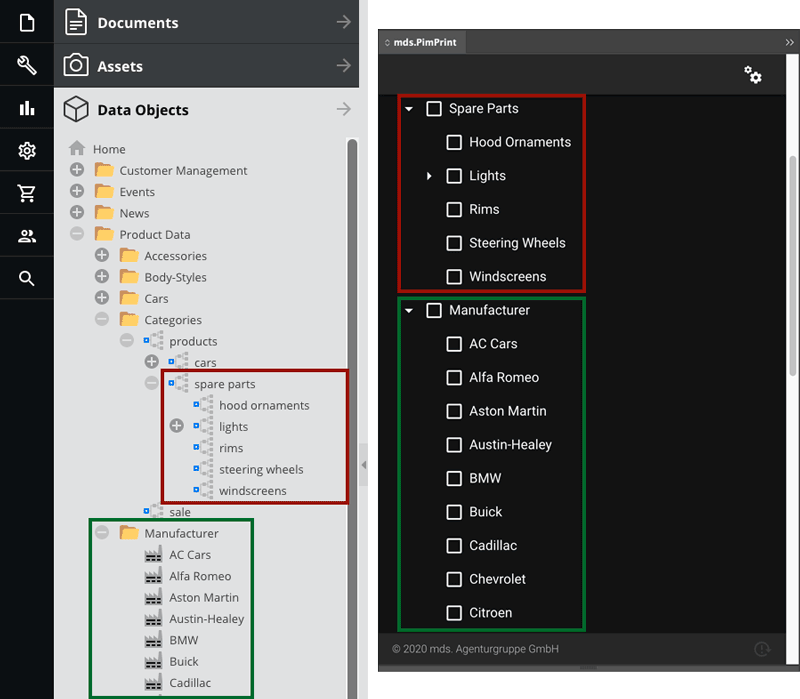Click the hood ornaments category icon

(203, 405)
